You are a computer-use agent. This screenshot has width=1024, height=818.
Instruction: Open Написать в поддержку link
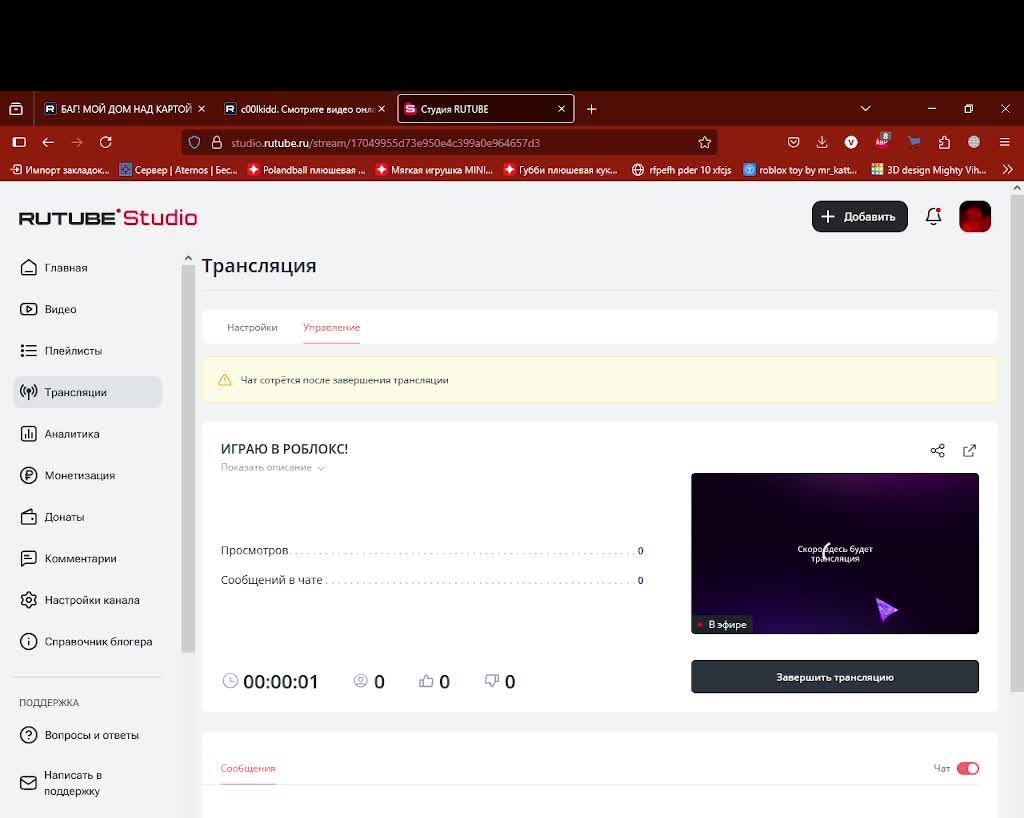(x=88, y=783)
